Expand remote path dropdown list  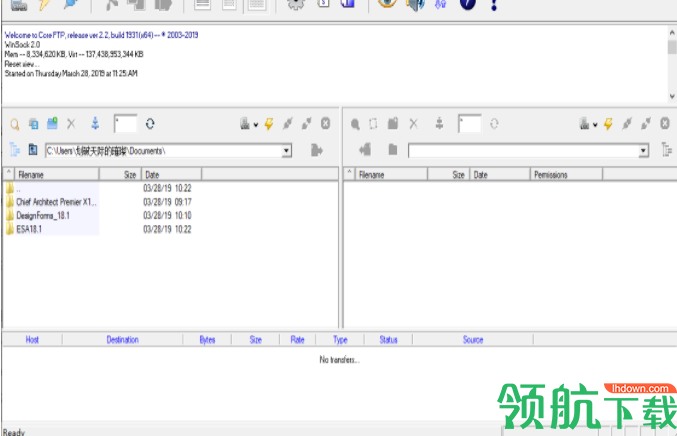[x=643, y=151]
